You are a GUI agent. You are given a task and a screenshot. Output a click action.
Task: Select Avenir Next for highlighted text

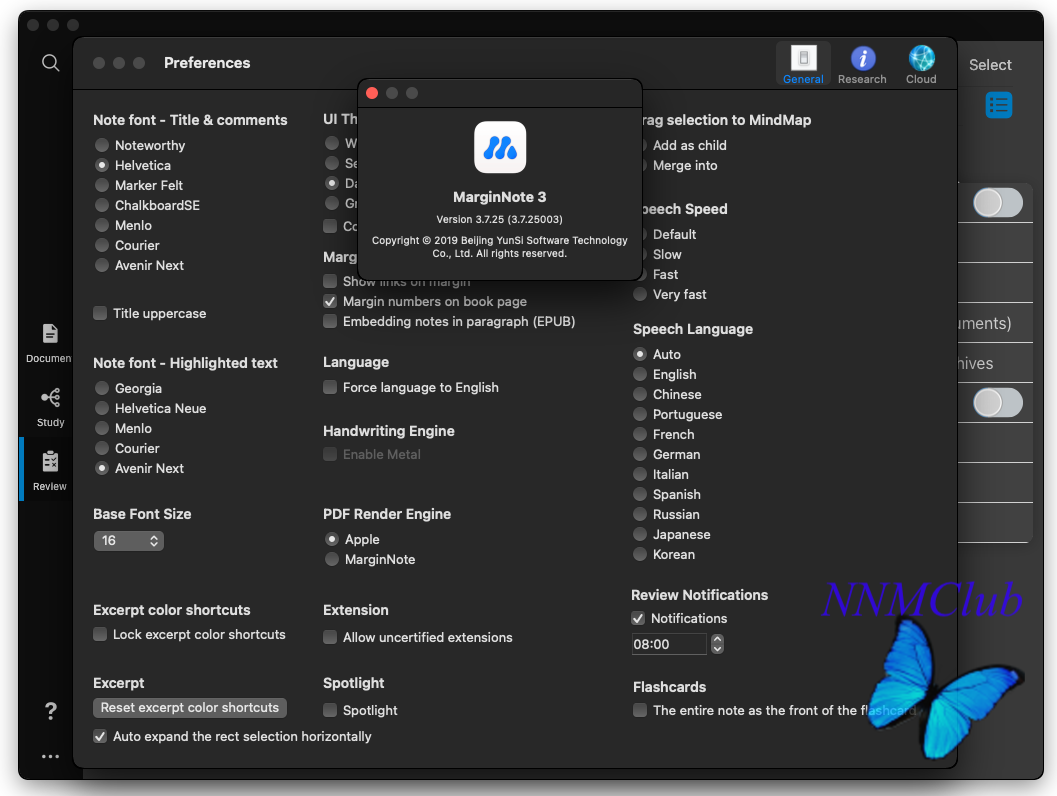click(102, 468)
